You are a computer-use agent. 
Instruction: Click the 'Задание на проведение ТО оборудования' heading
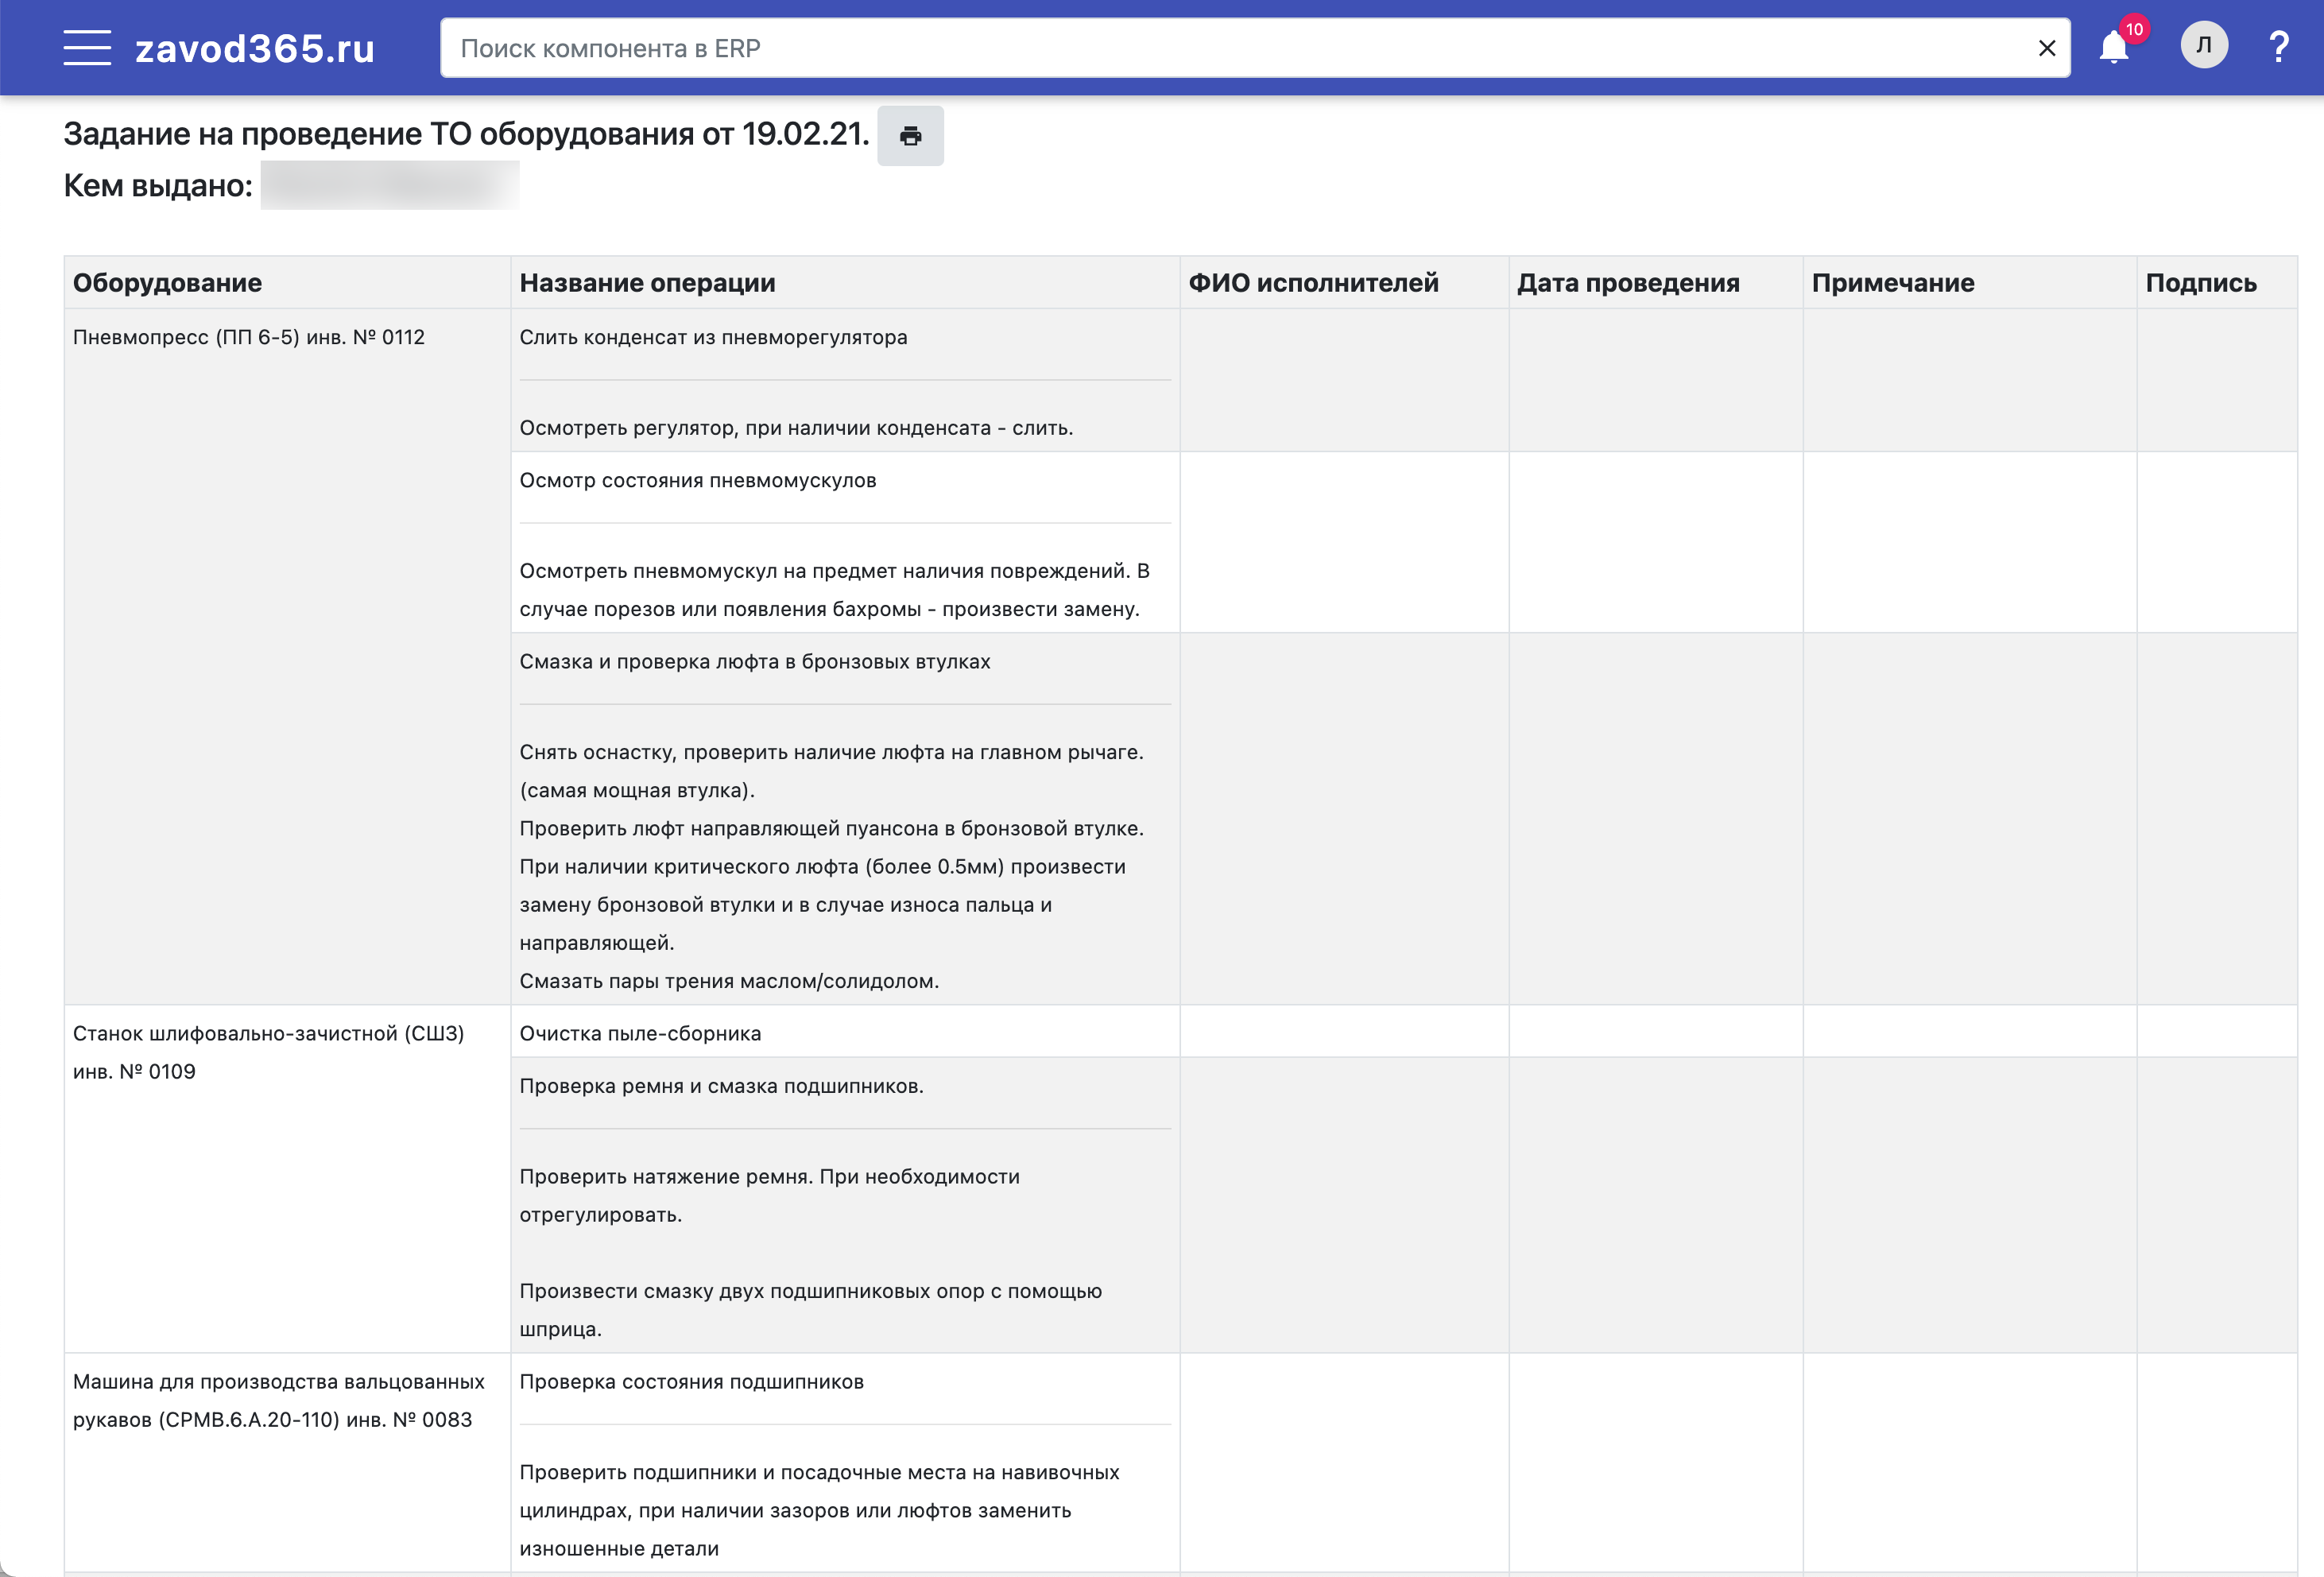466,133
